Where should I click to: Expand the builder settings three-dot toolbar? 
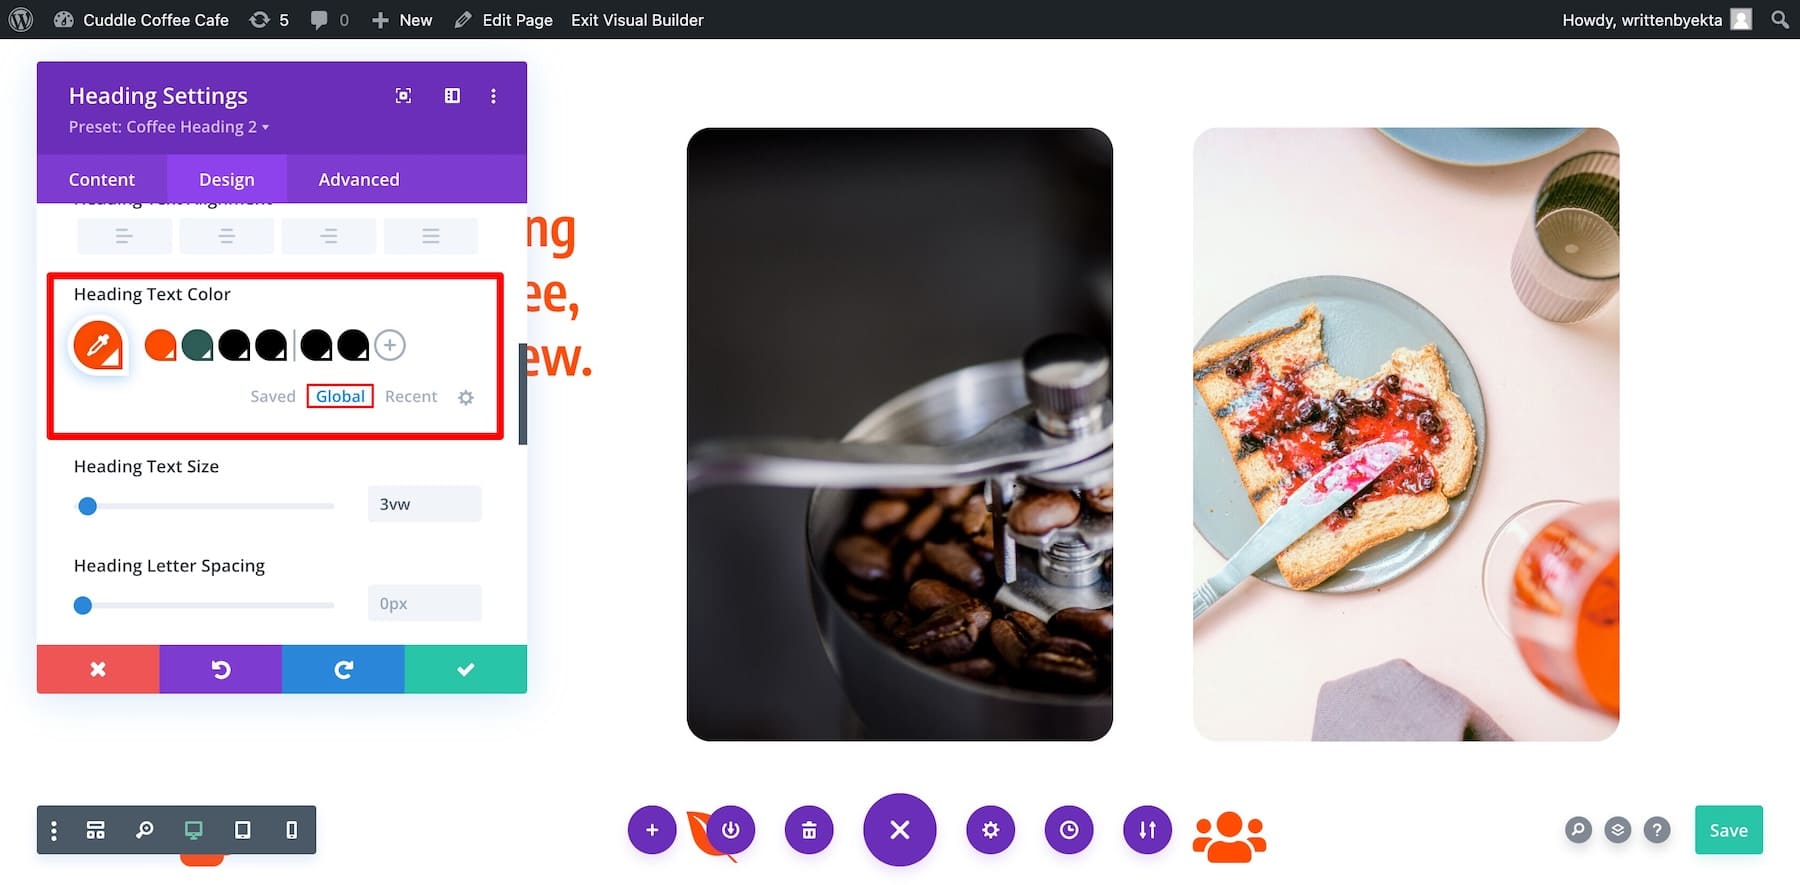54,830
